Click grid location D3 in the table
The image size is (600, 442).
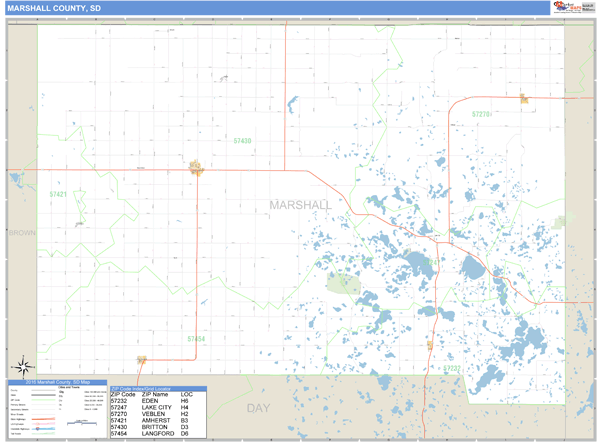tap(184, 427)
